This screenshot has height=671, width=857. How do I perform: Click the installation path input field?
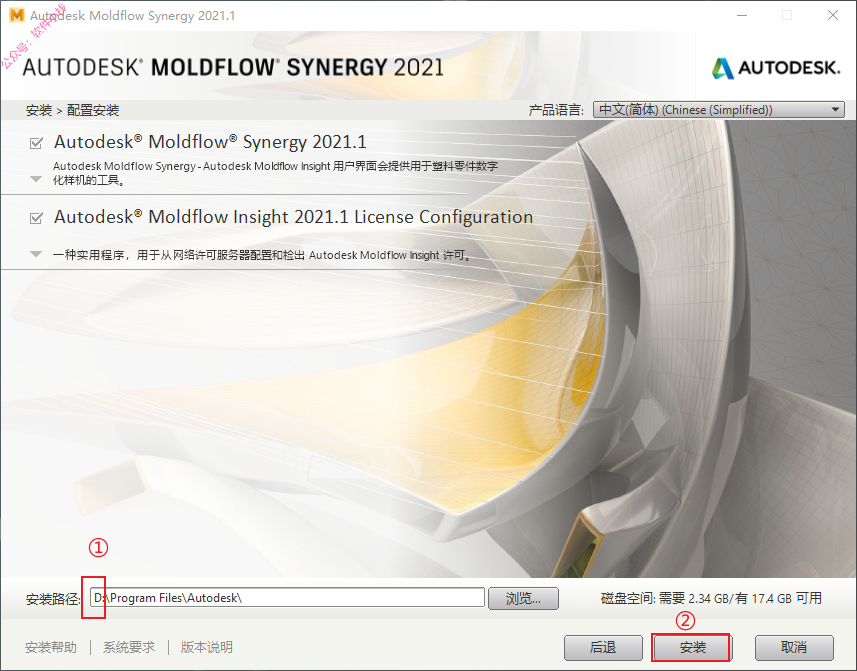point(287,597)
